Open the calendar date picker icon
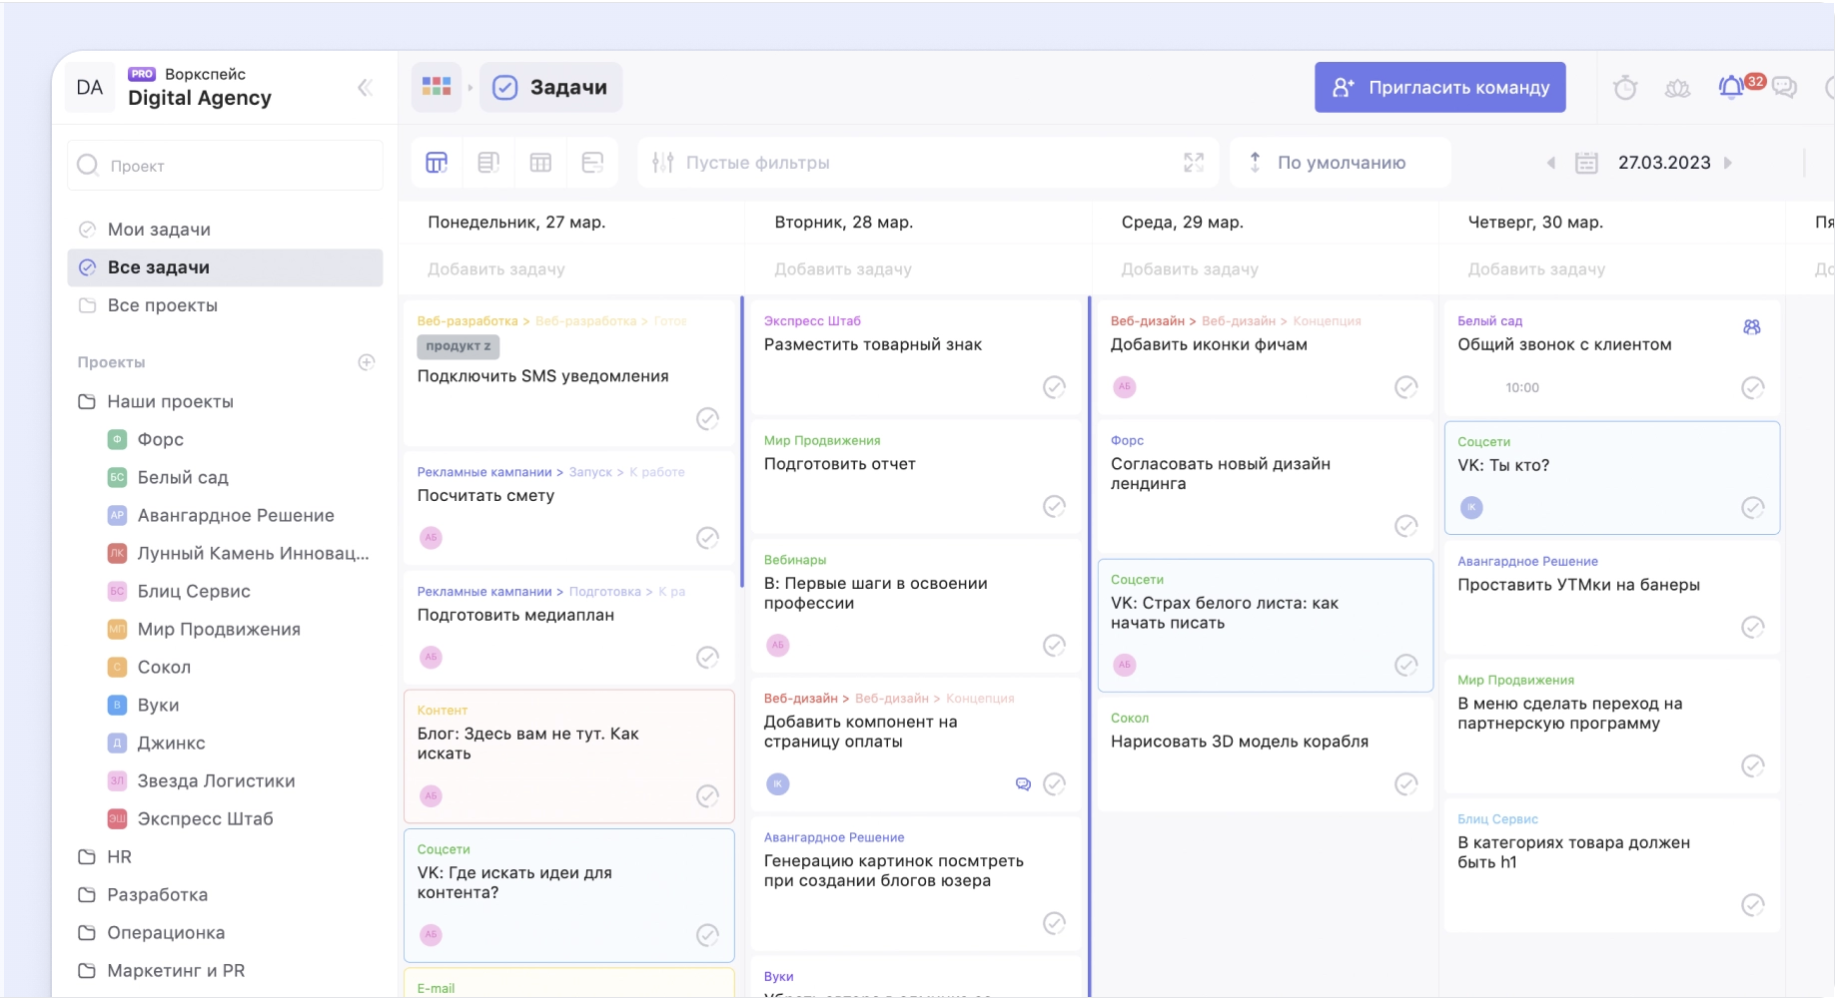The width and height of the screenshot is (1836, 1002). [1586, 163]
